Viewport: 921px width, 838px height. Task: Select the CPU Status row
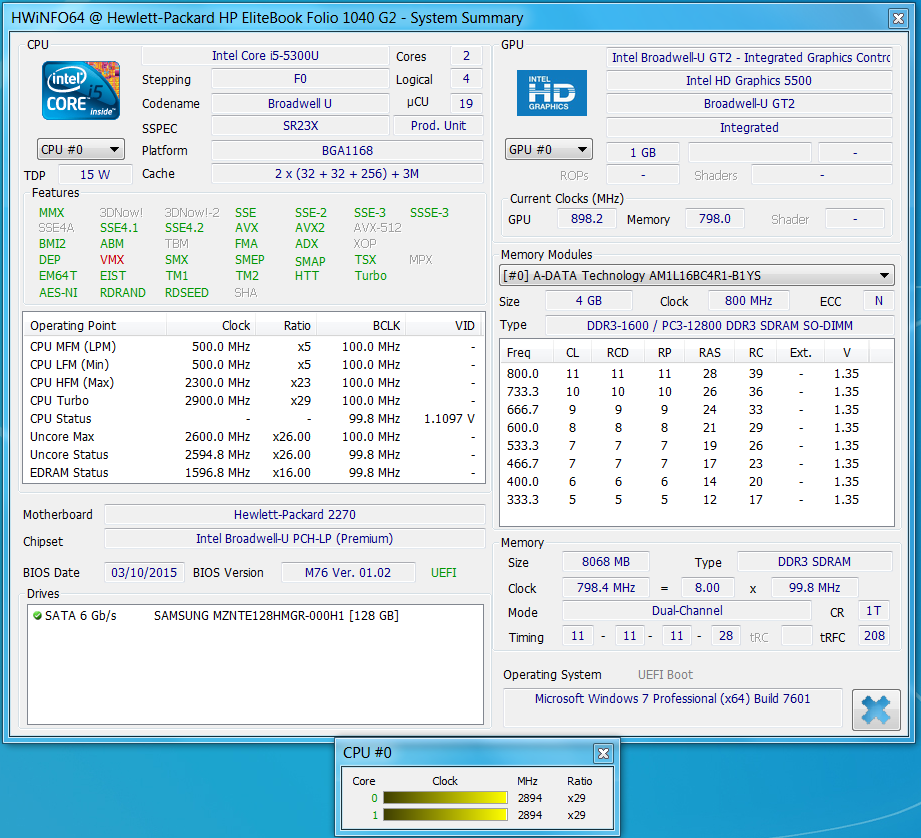(x=253, y=419)
